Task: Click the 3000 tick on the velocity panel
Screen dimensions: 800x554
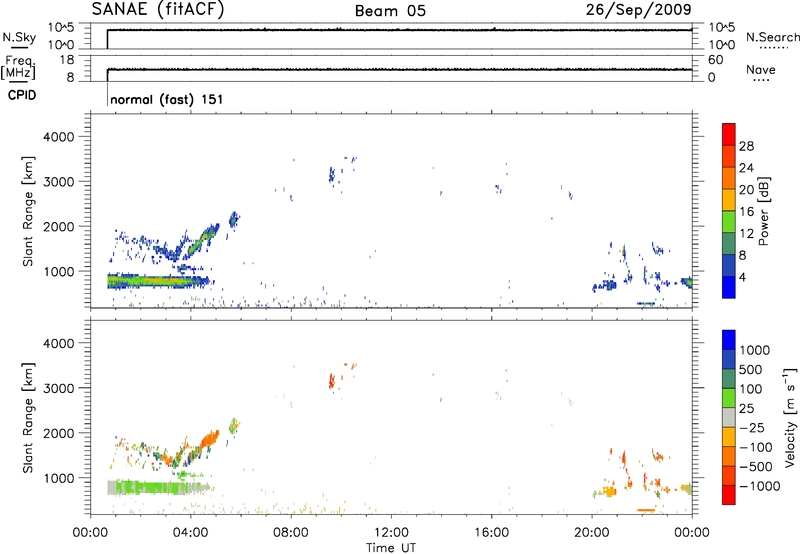Action: pyautogui.click(x=59, y=388)
